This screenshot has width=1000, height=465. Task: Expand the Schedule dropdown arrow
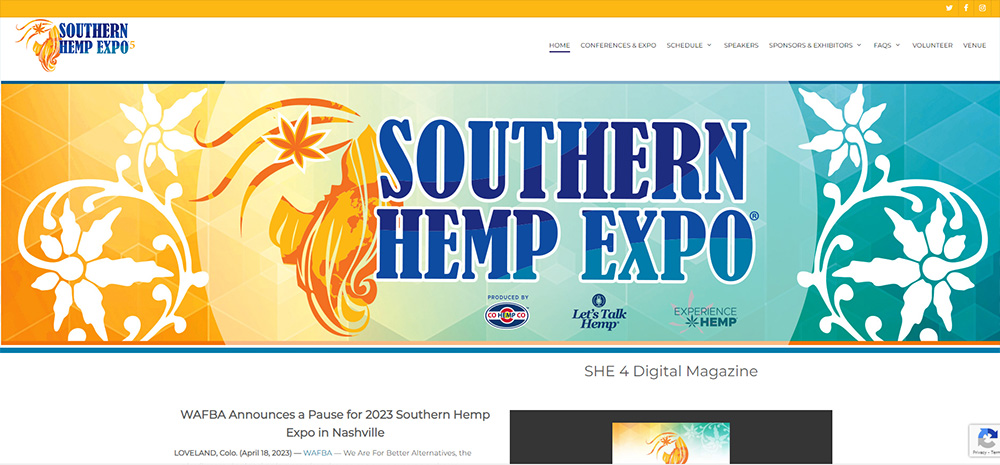point(709,45)
